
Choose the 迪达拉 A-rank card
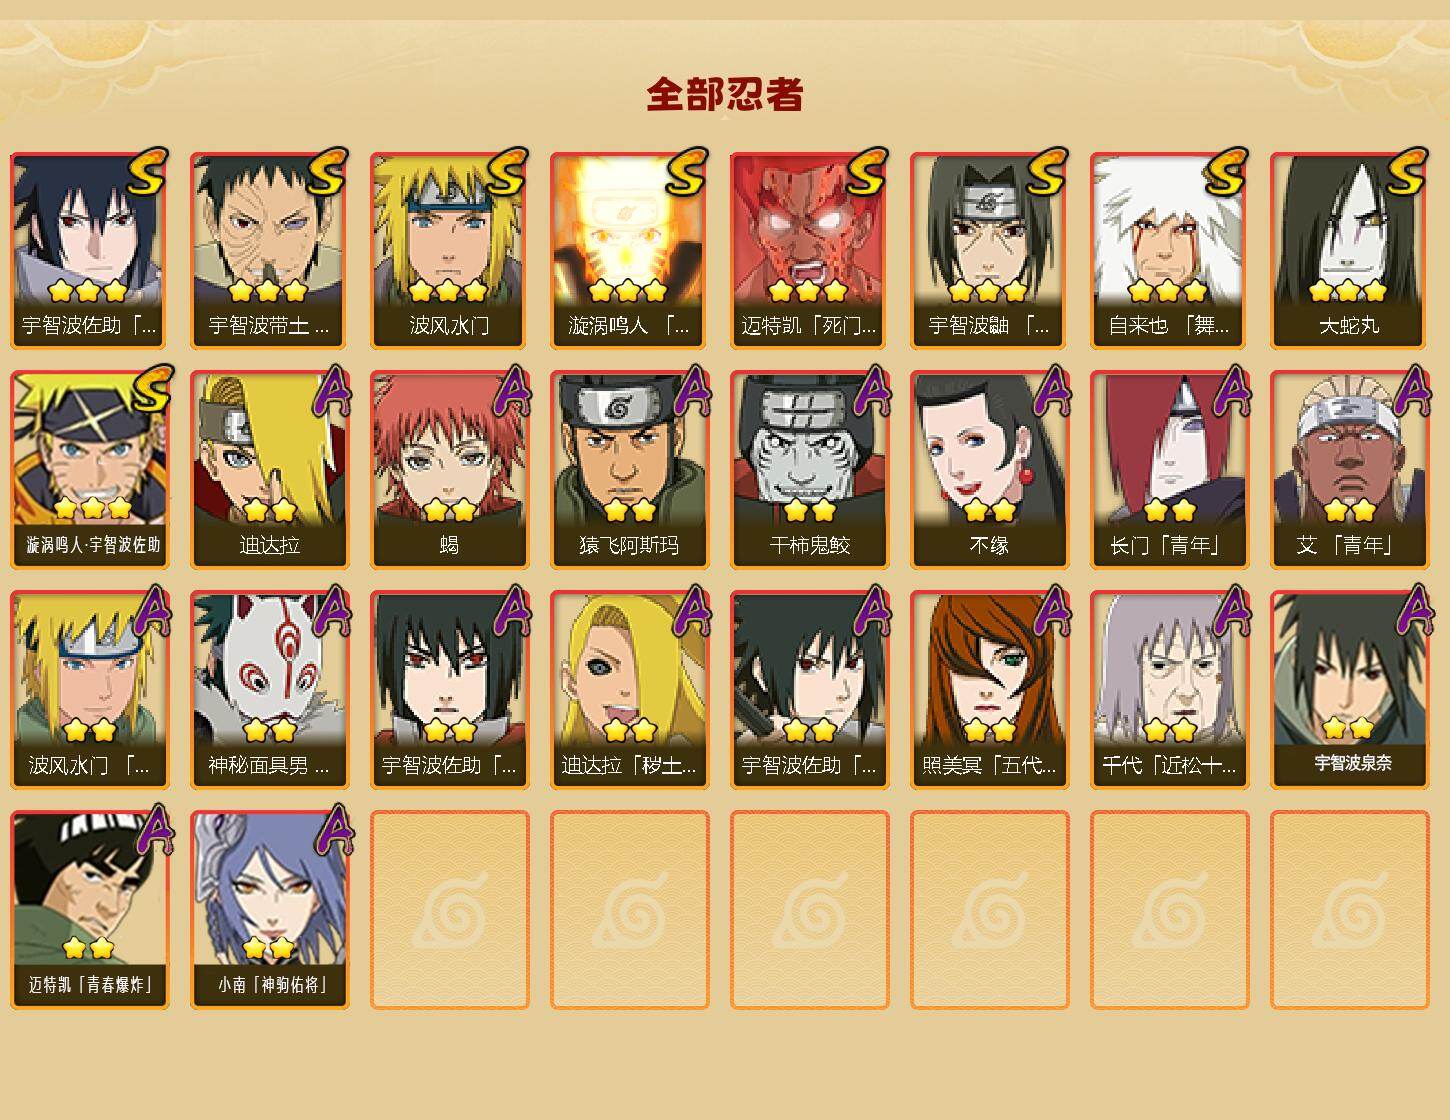pos(269,470)
